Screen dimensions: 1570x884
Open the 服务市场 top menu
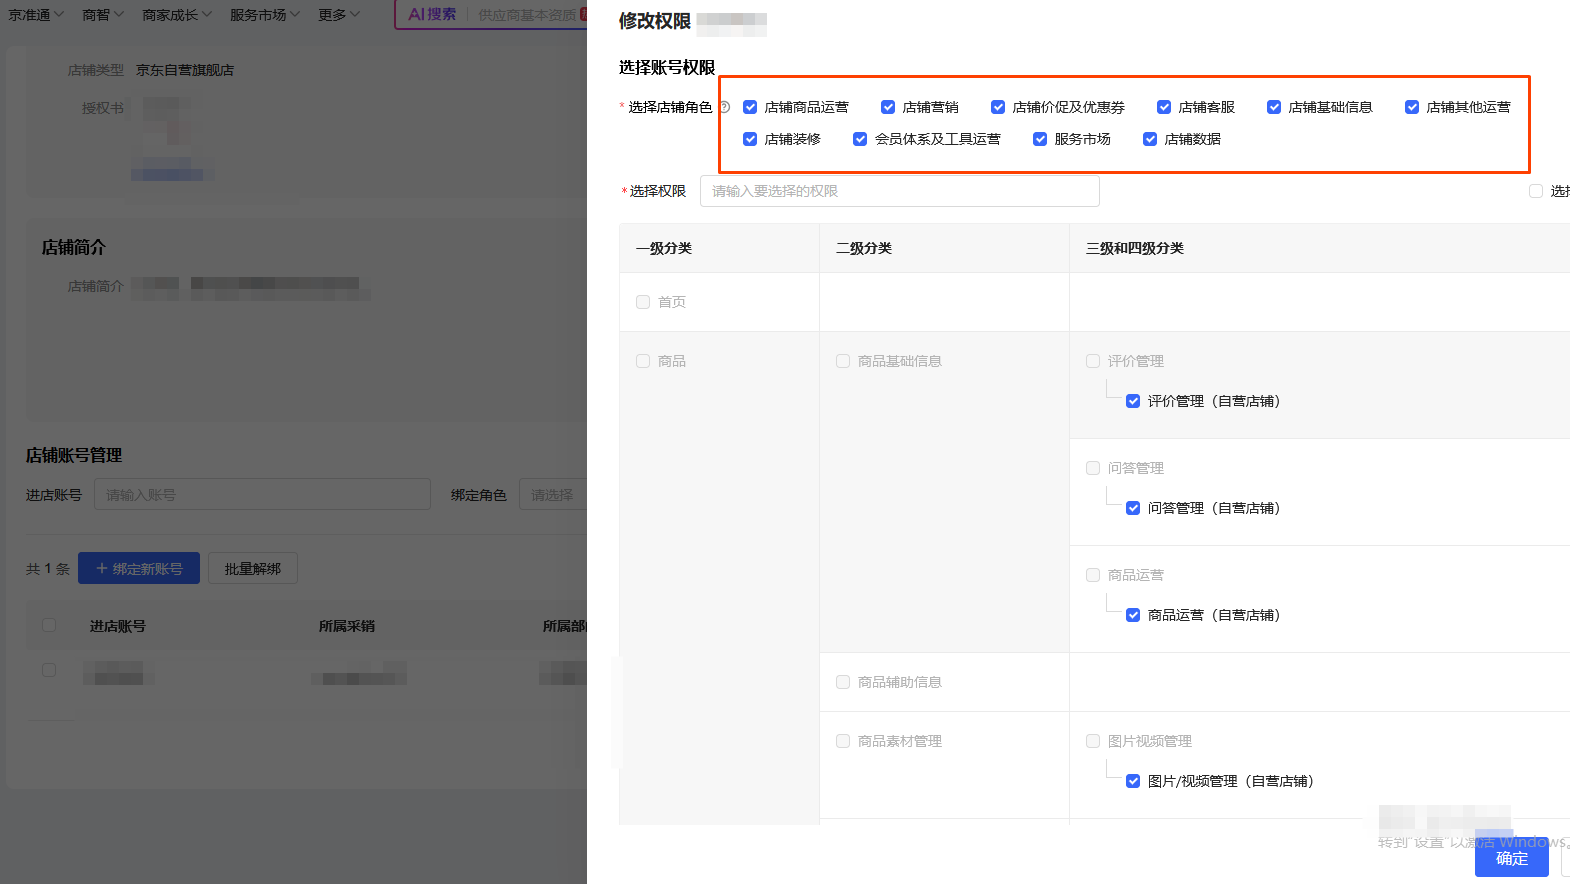click(264, 15)
